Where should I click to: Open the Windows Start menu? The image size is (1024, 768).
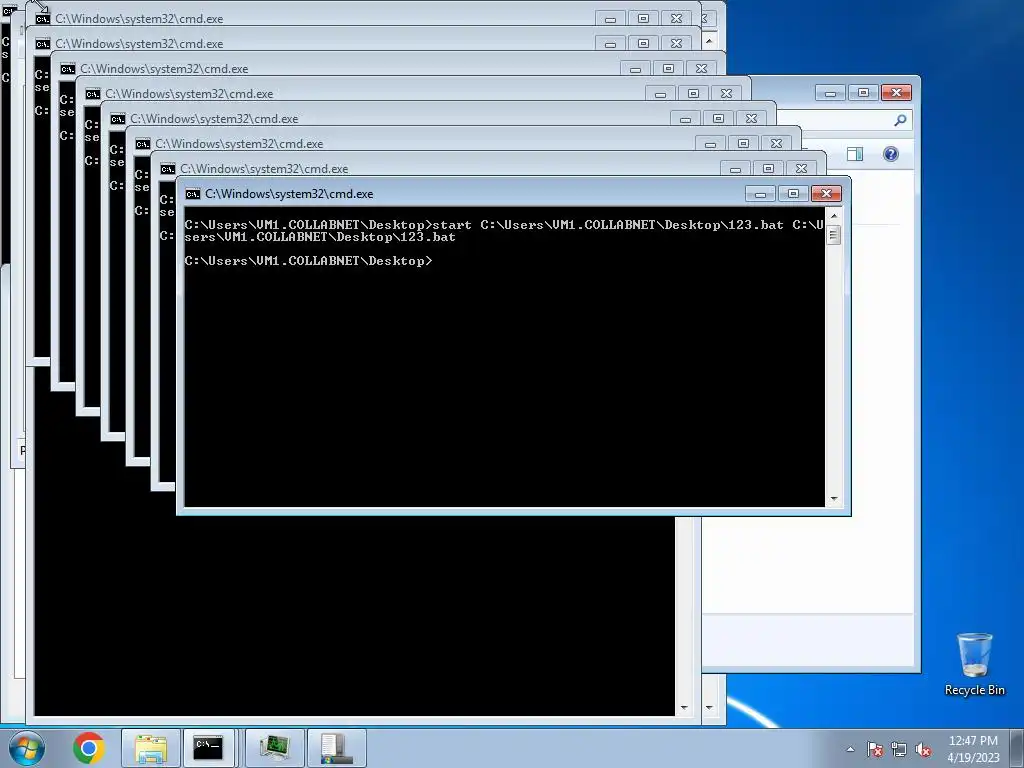27,748
